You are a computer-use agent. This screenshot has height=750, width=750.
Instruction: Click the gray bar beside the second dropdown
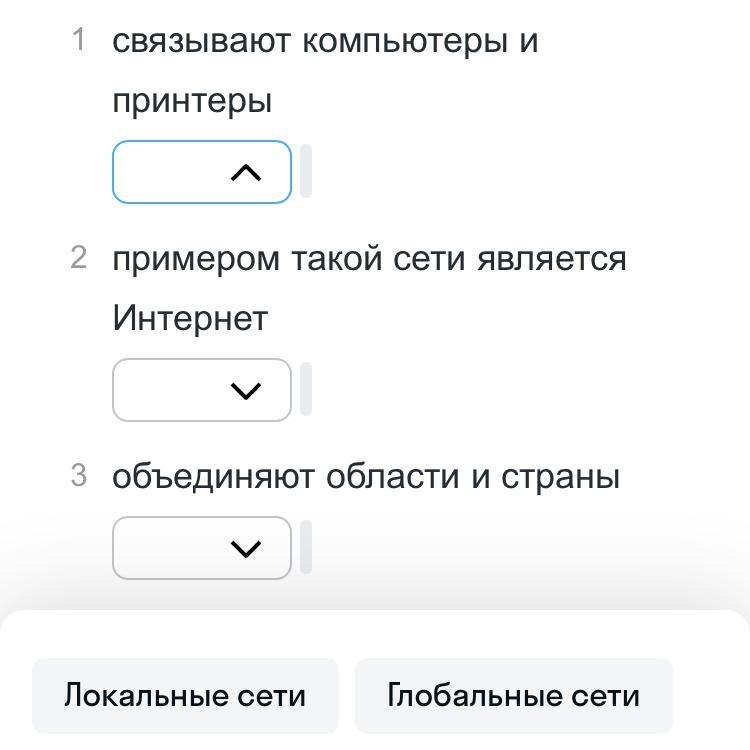point(306,389)
